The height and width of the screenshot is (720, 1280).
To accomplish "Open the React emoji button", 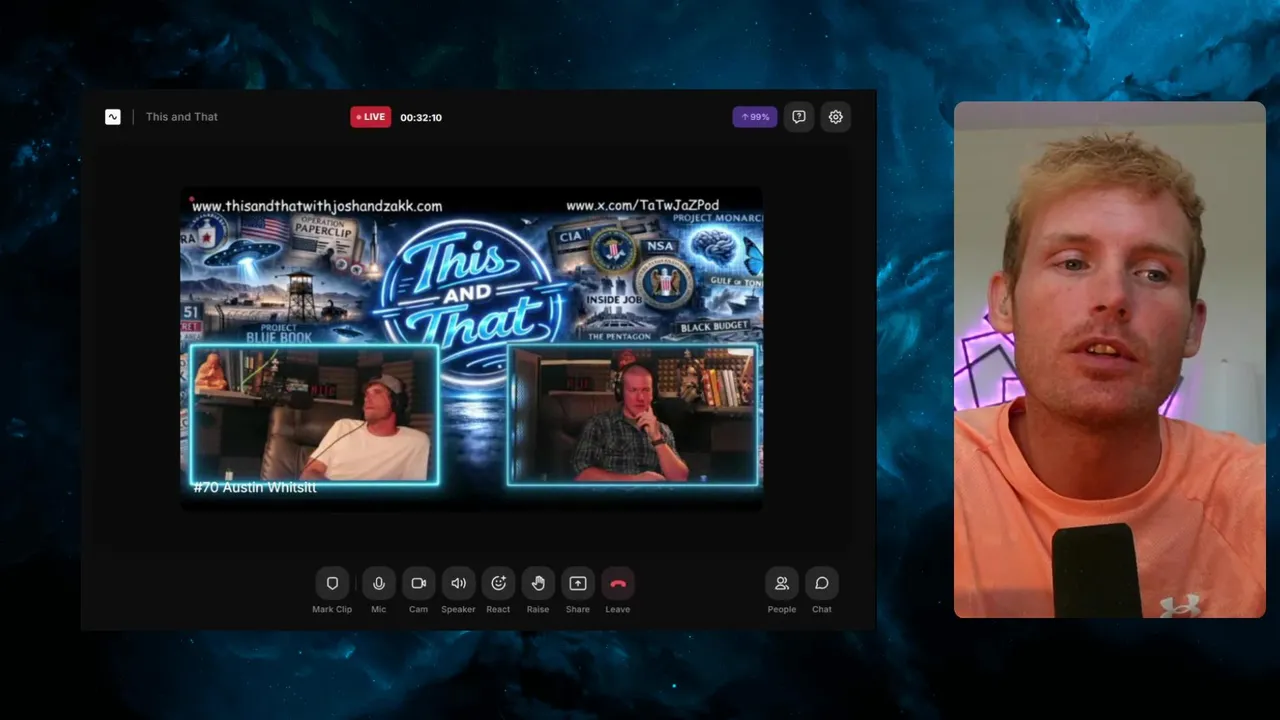I will [x=498, y=583].
